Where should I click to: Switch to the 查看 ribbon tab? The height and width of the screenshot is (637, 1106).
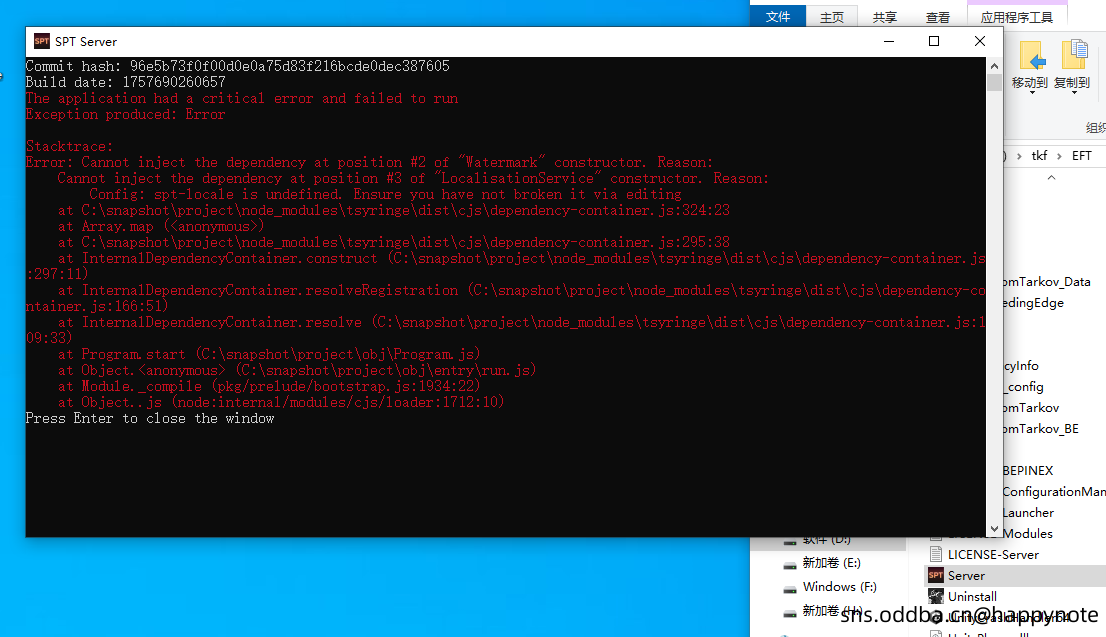(938, 17)
